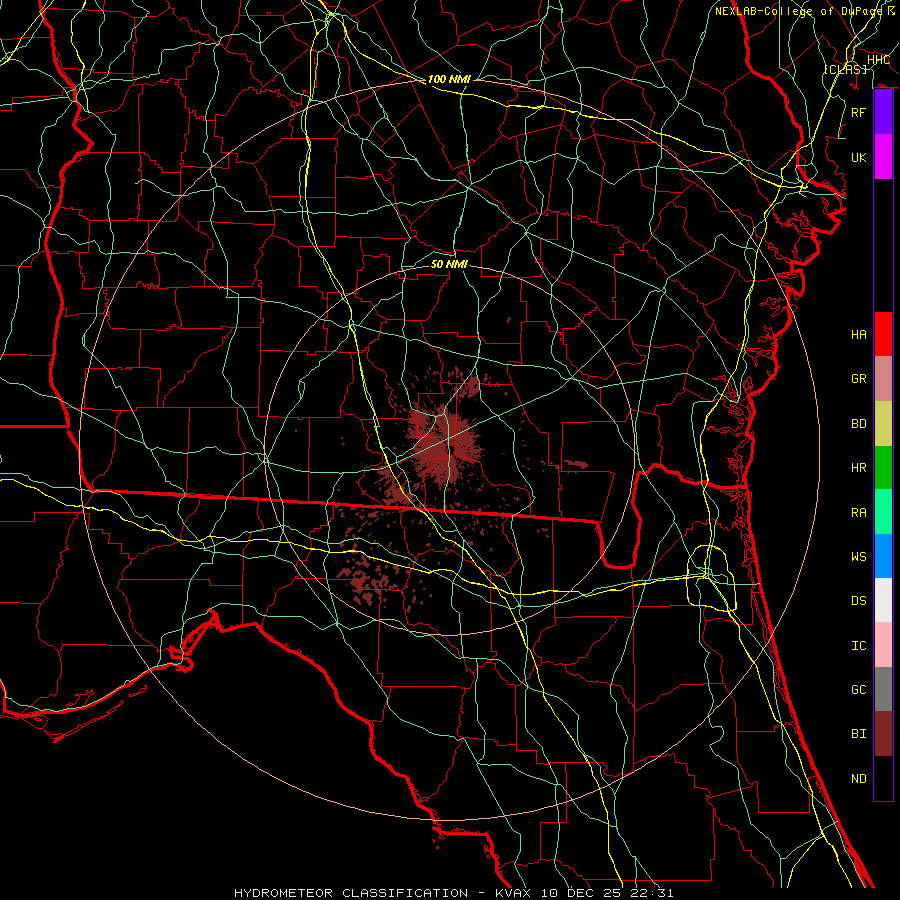Click the BI legend label
Screen dimensions: 900x900
859,734
